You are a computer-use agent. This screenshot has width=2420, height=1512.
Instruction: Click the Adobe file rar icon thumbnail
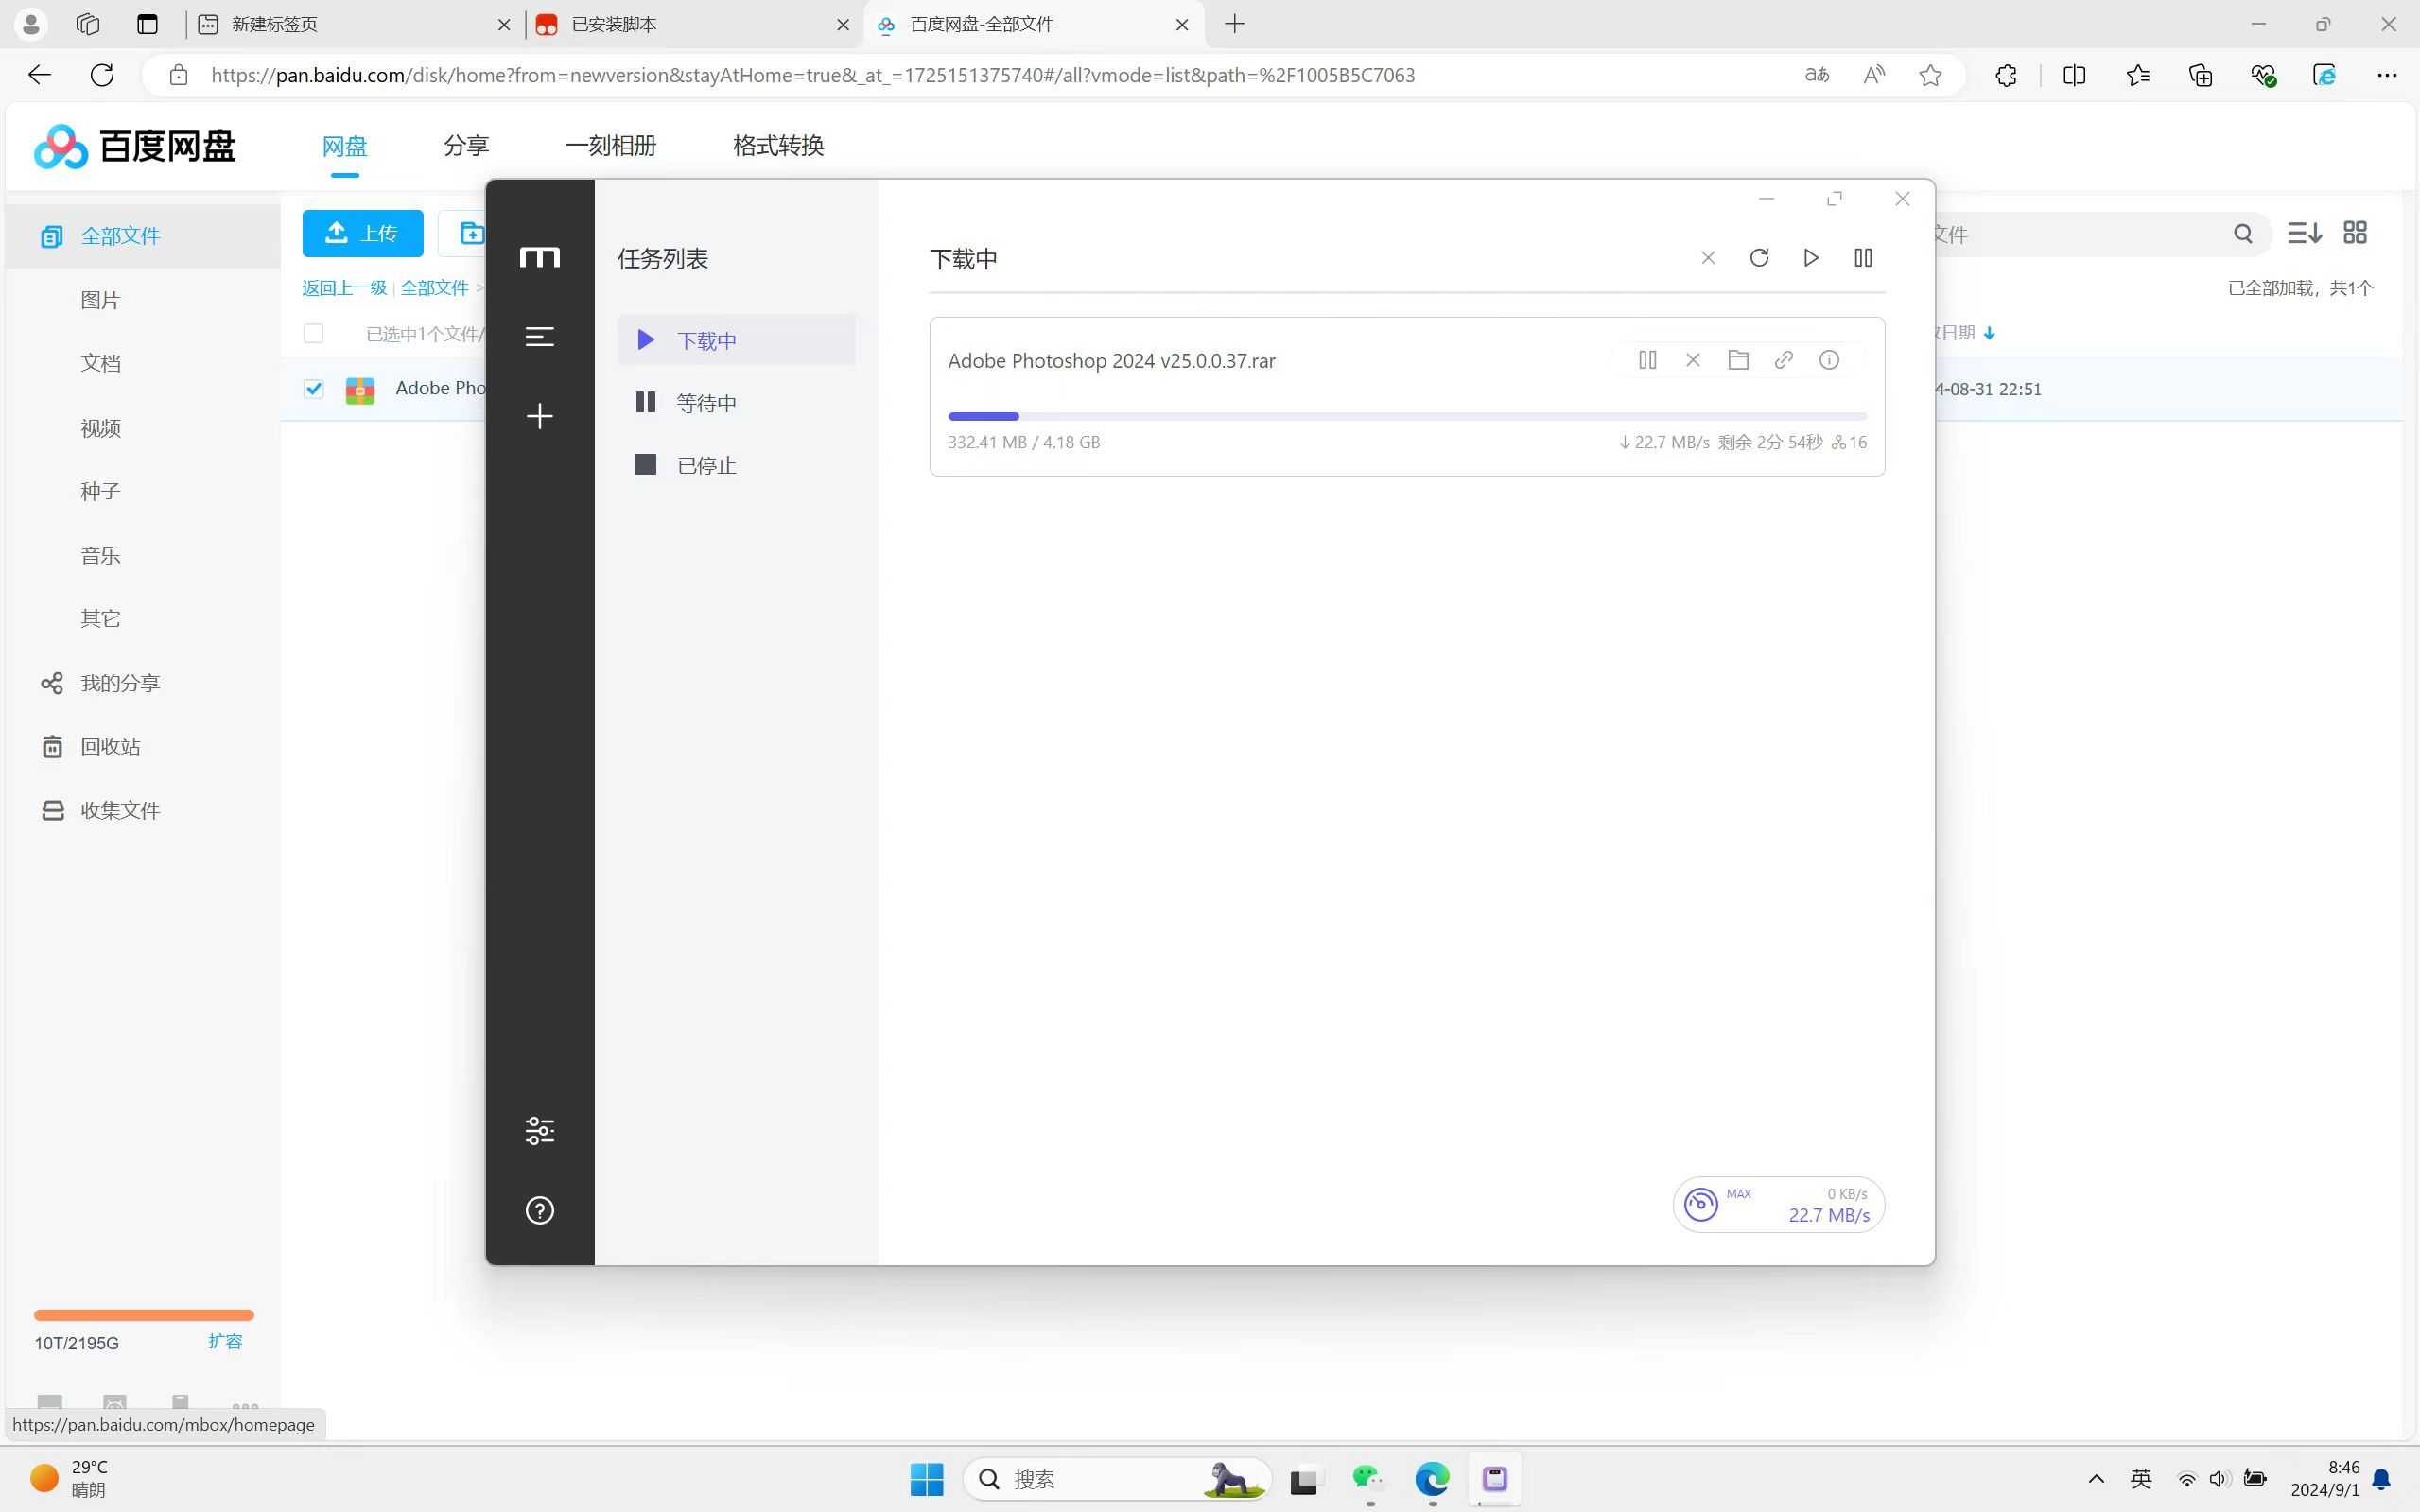(360, 389)
